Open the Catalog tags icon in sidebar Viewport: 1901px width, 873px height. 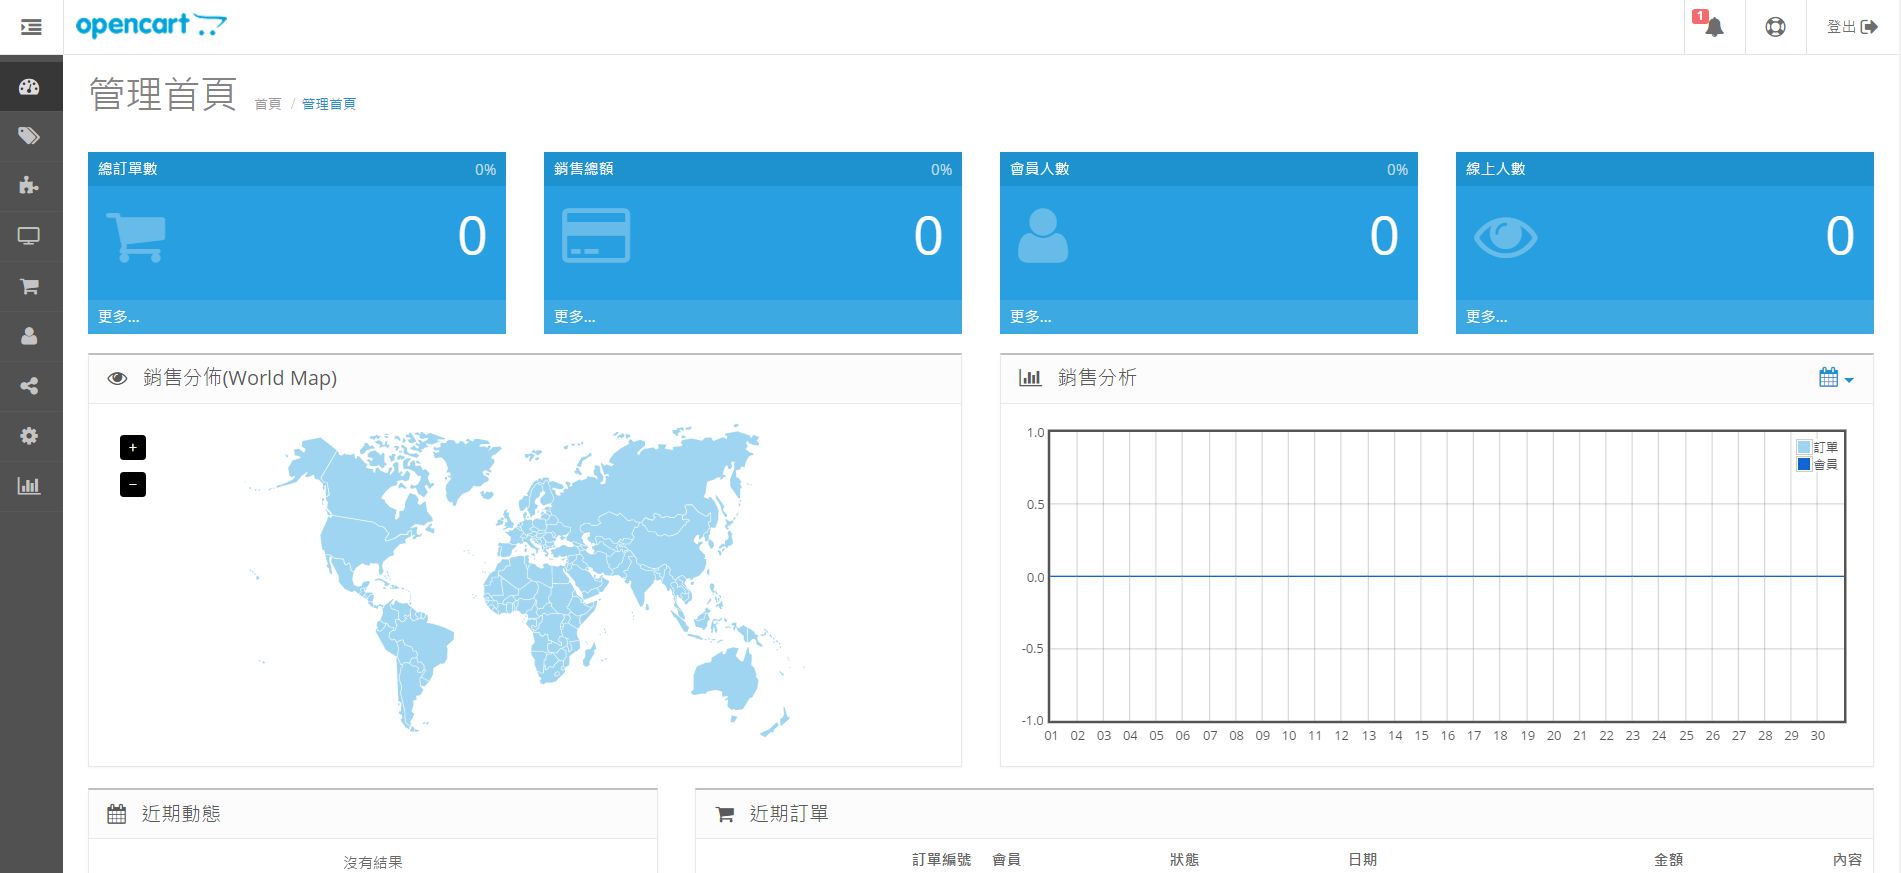click(29, 136)
